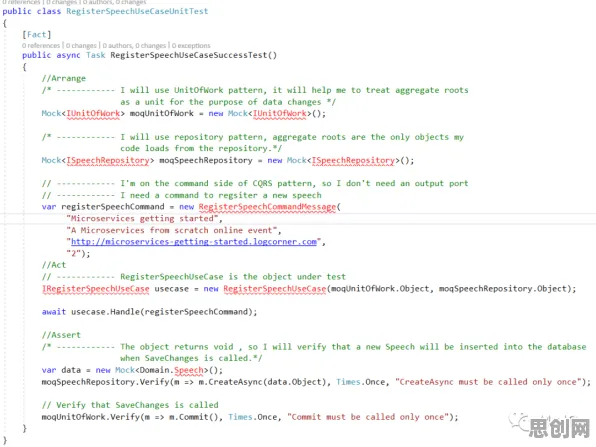Open '0 authors, 0 changes' CodeLens indicator
Screen dimensions: 596x447
coord(134,46)
